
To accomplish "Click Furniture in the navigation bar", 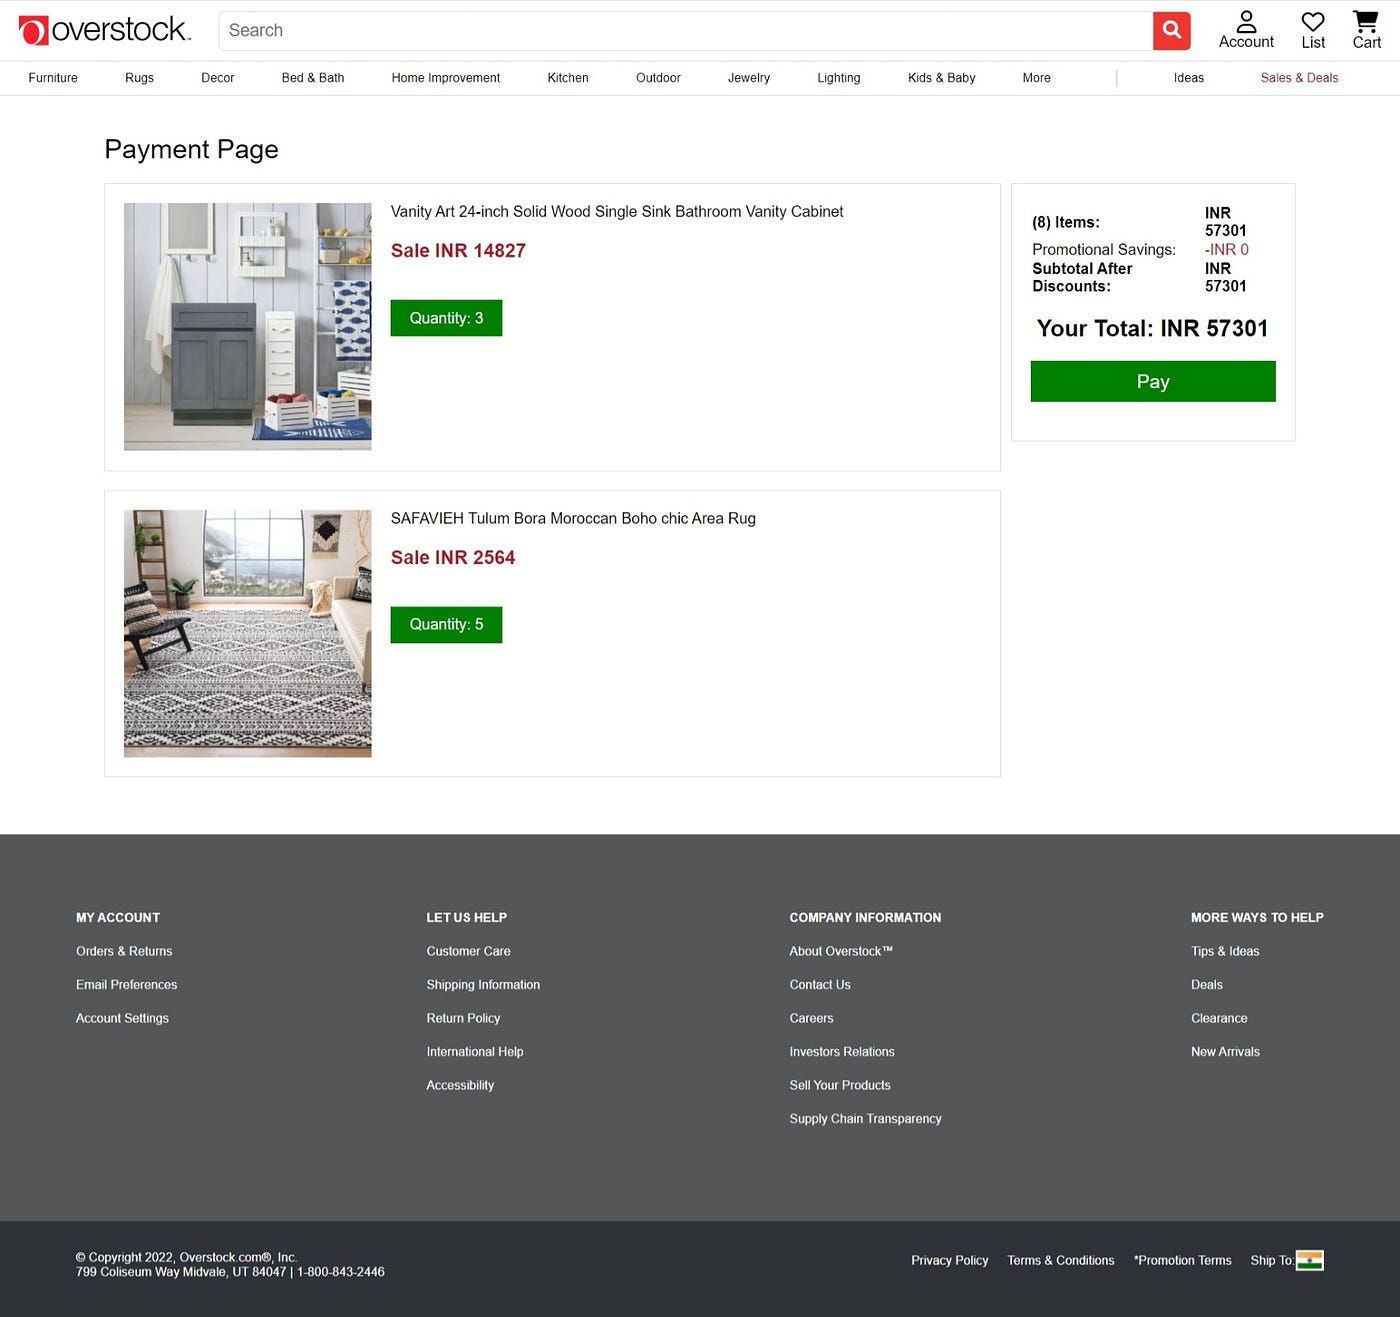I will 53,78.
